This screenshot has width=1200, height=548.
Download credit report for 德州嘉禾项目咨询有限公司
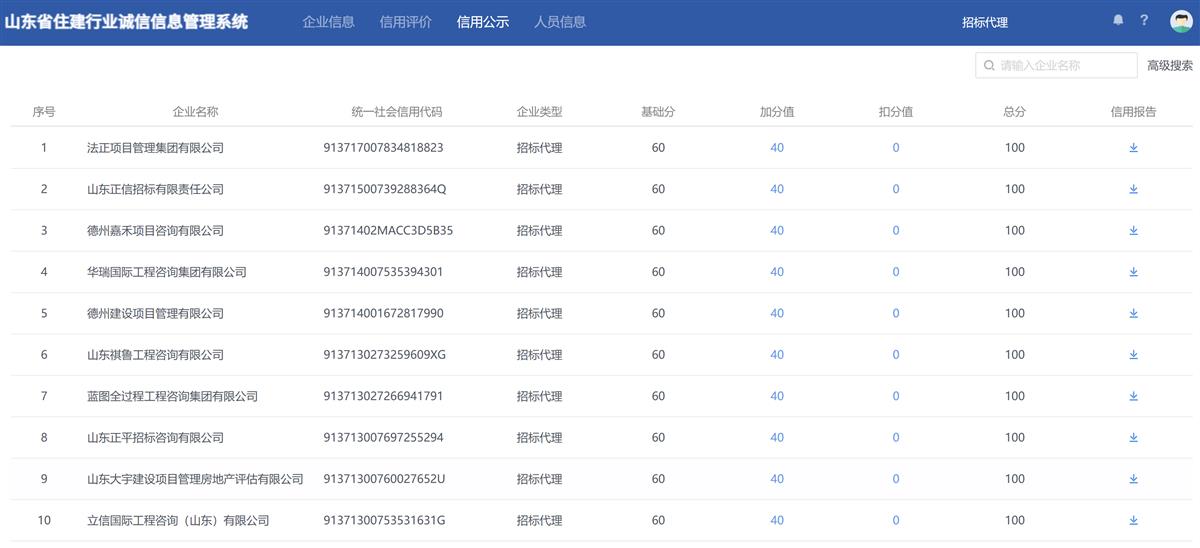point(1133,231)
